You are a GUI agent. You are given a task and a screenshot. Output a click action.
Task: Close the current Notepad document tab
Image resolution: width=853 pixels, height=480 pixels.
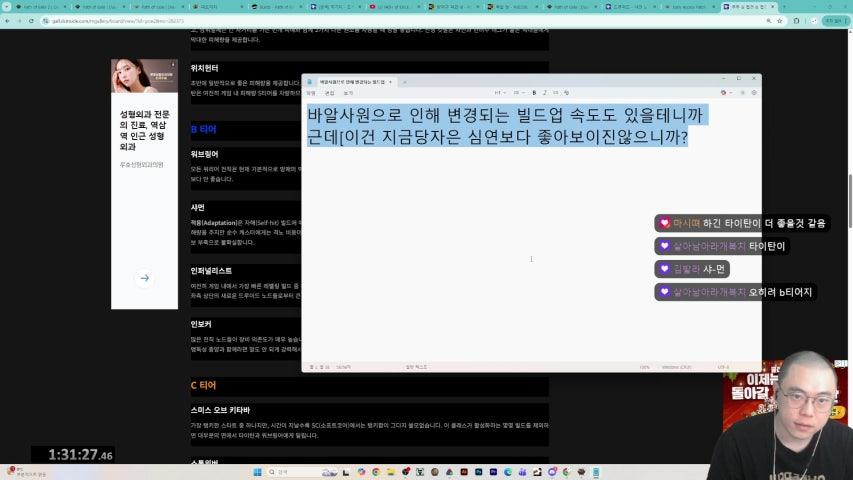point(390,82)
